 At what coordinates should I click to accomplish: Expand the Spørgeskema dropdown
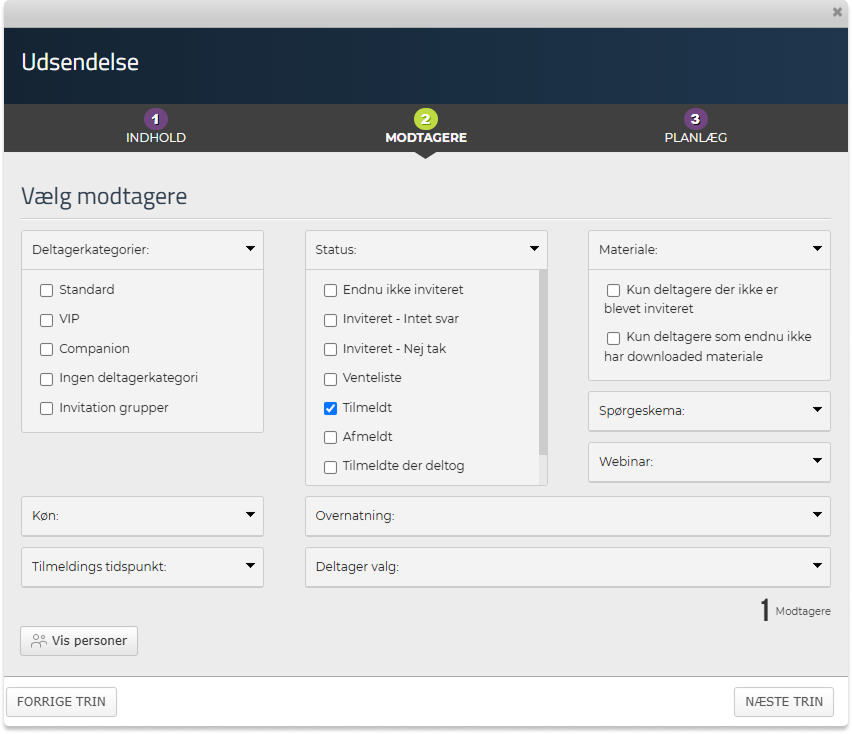(x=816, y=410)
